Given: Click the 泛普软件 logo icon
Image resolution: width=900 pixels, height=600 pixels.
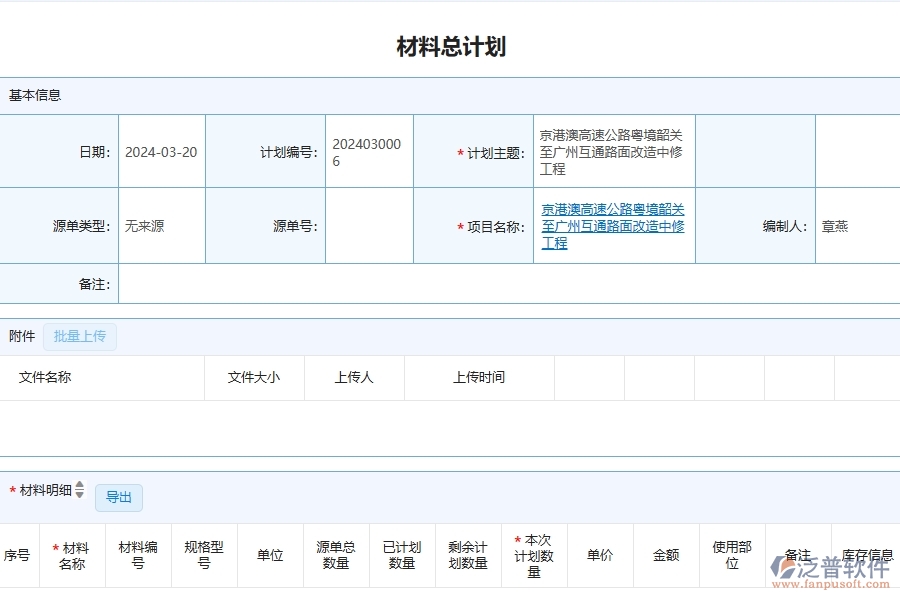Looking at the screenshot, I should (781, 566).
